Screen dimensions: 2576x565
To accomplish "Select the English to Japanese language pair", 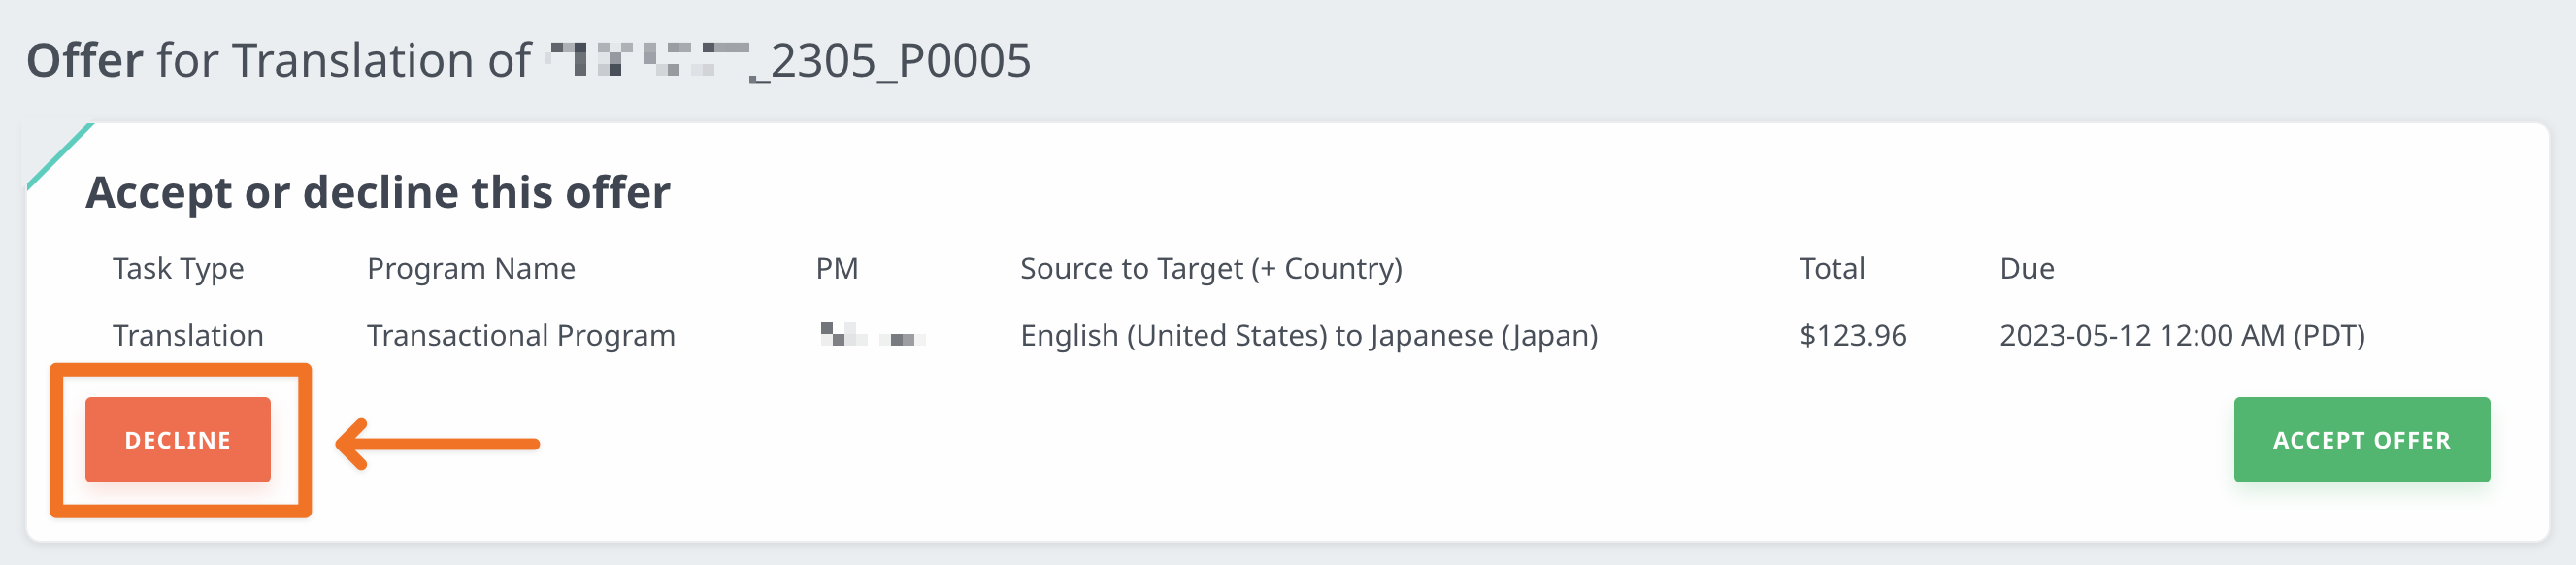I will [1308, 335].
